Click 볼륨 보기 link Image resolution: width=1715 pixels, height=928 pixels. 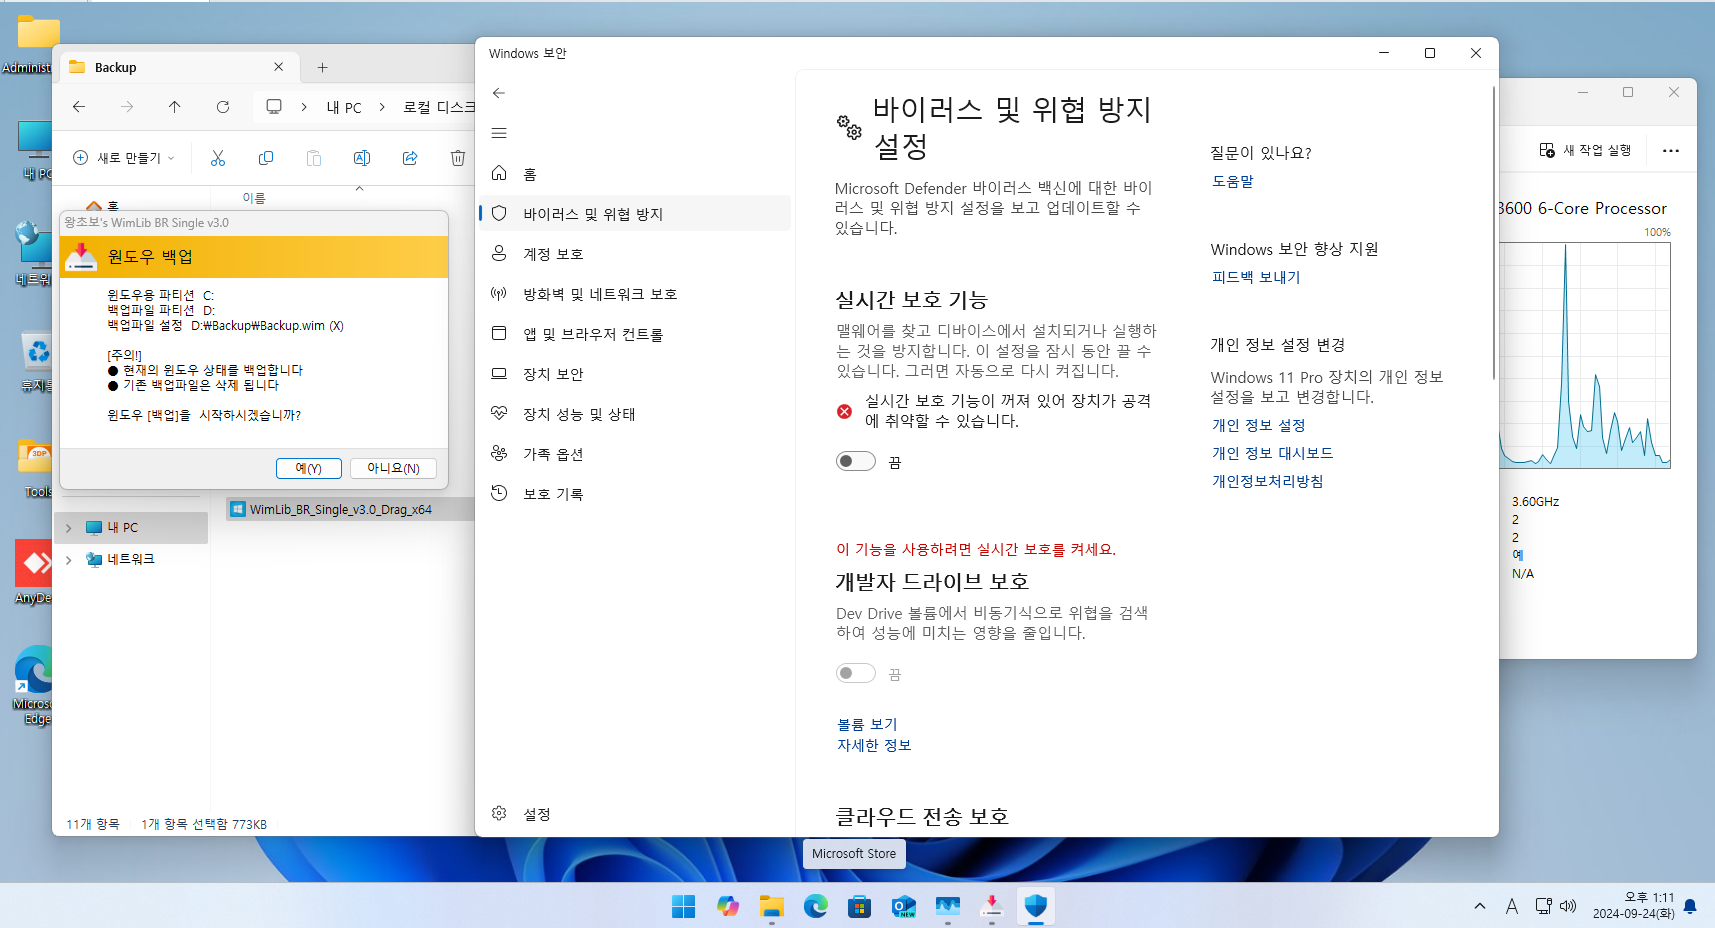pos(867,724)
